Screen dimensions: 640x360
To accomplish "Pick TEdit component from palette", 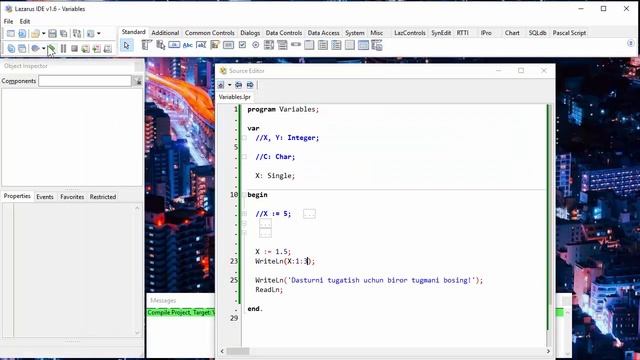I will pyautogui.click(x=201, y=45).
